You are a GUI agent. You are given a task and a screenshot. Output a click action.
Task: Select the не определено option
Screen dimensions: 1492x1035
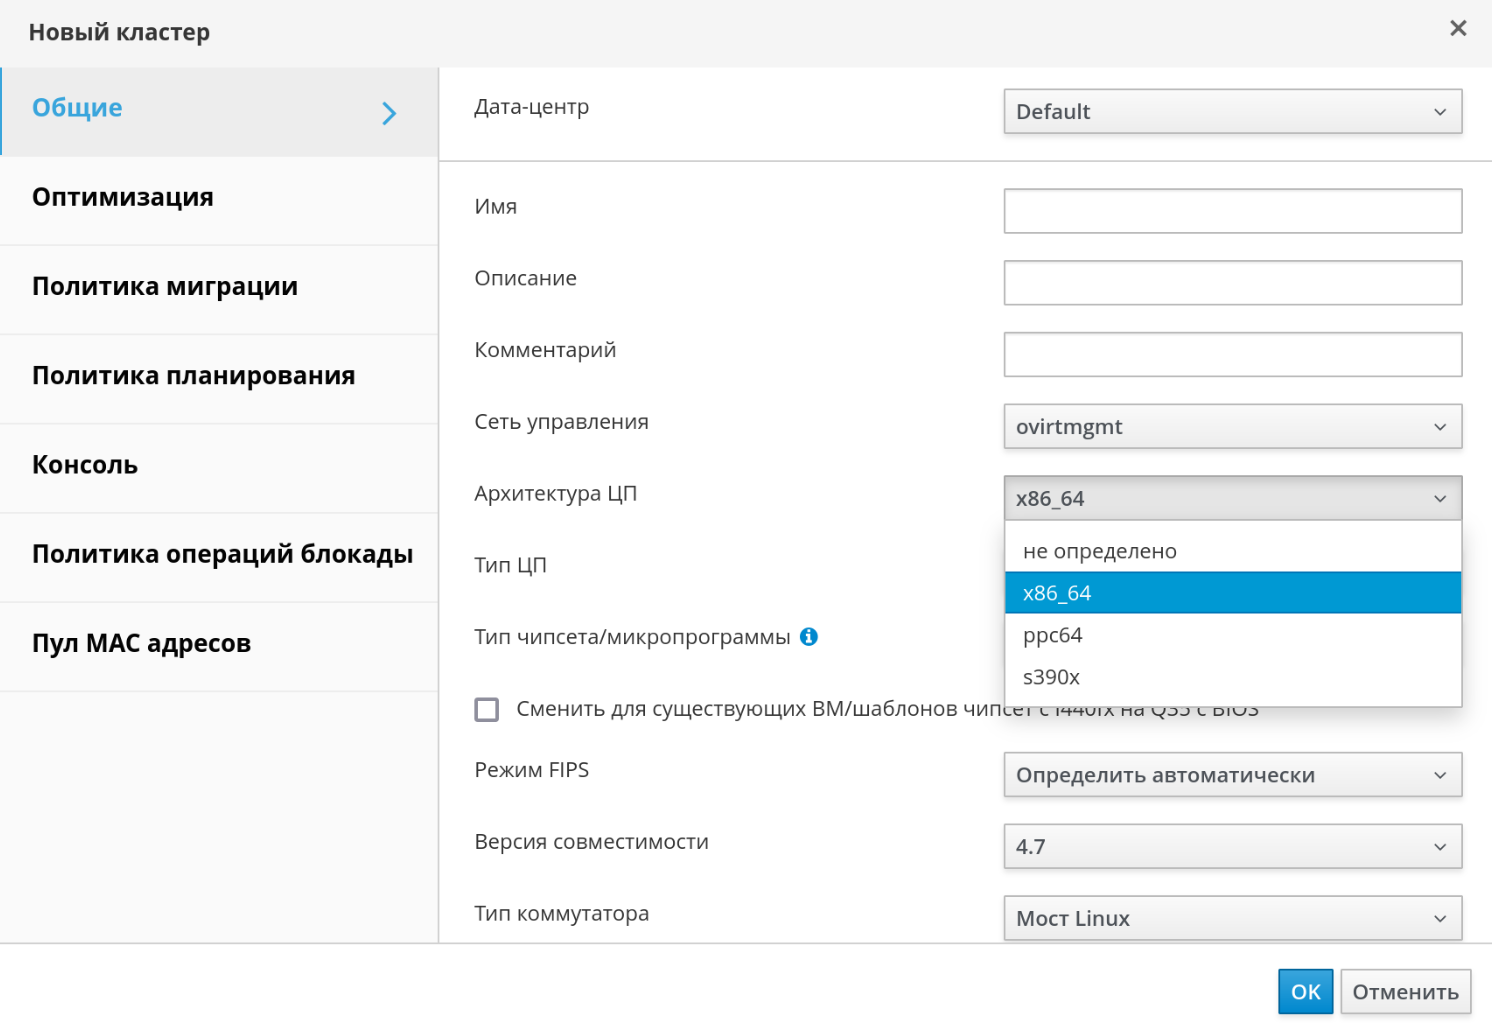click(1100, 552)
